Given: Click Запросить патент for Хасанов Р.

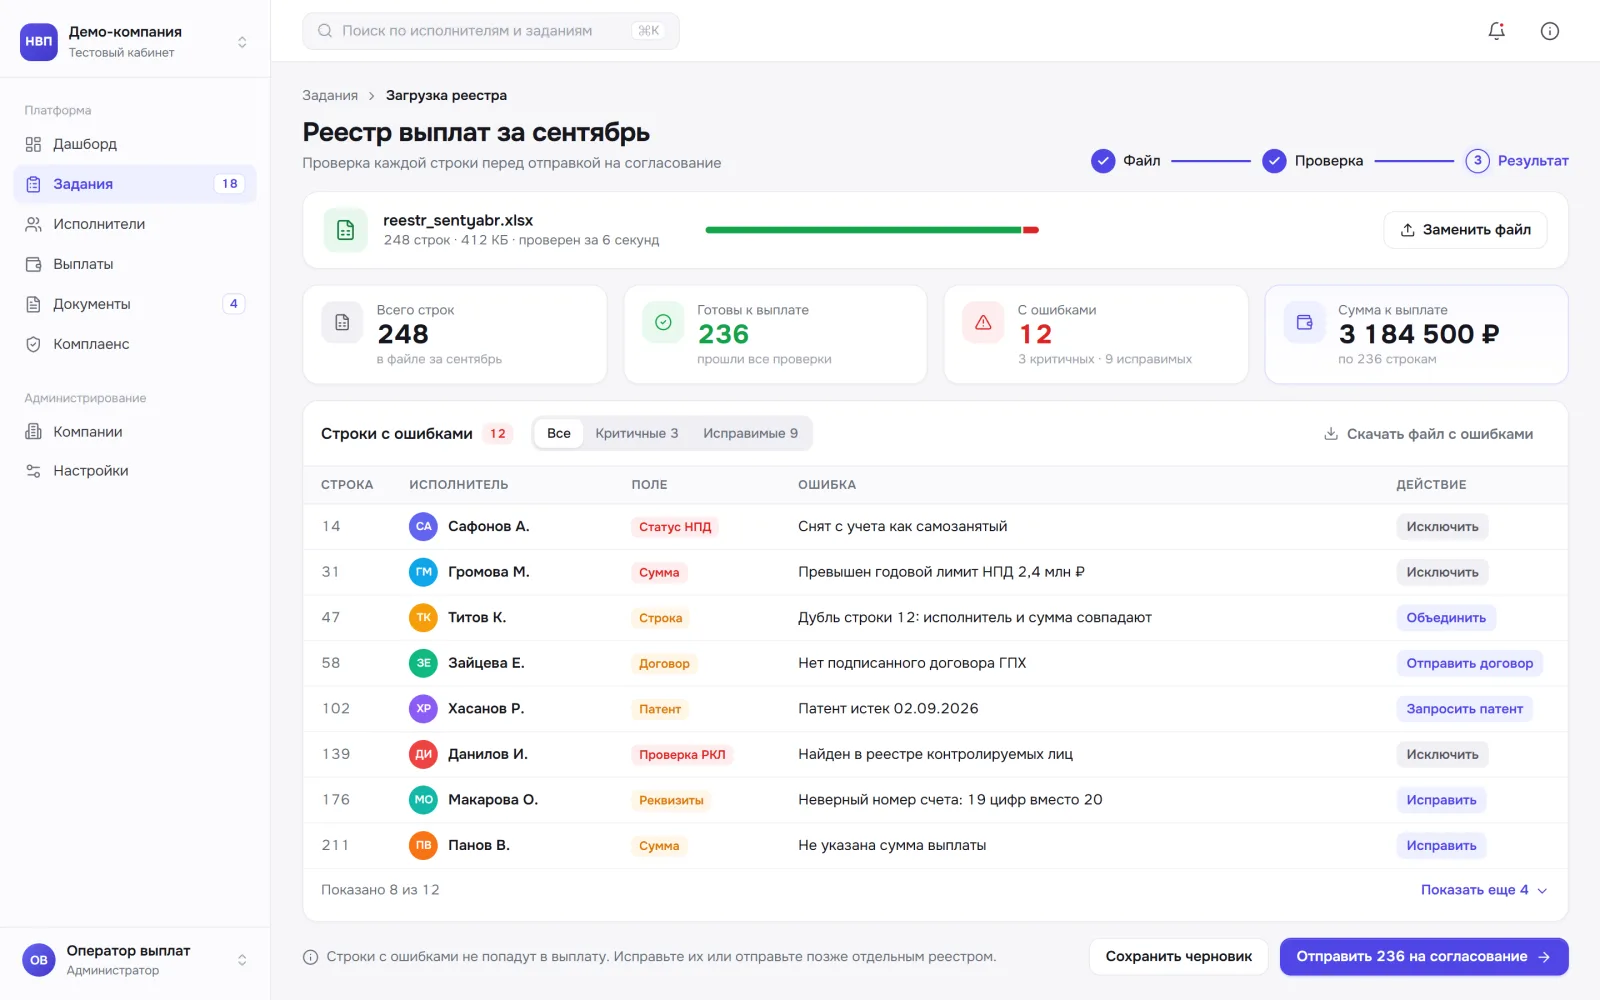Looking at the screenshot, I should click(1464, 709).
